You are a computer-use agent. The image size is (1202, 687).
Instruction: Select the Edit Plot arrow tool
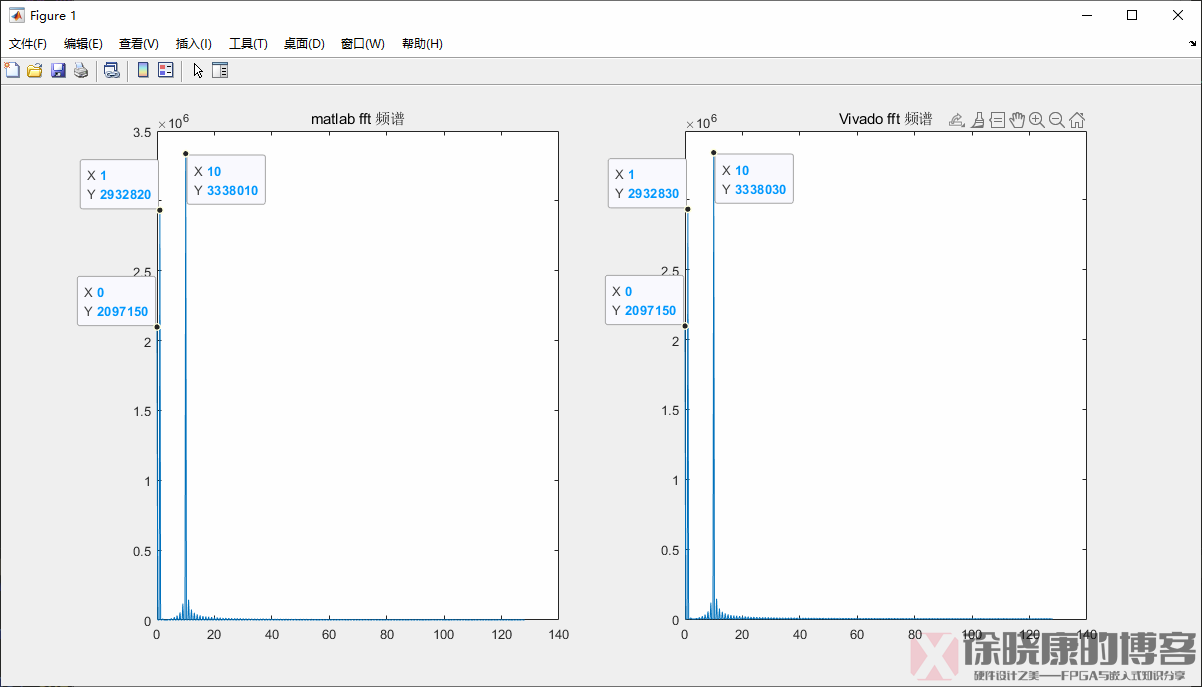coord(197,70)
